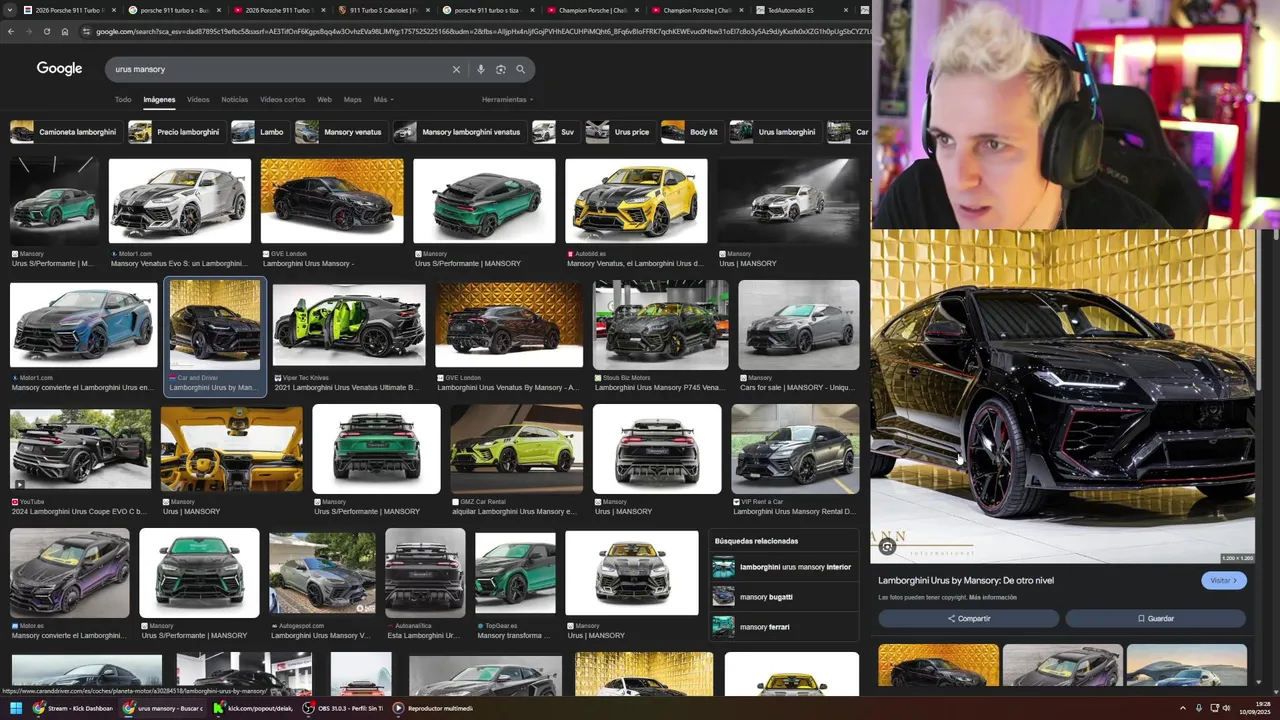The height and width of the screenshot is (720, 1280).
Task: Select the Todo search filter
Action: [x=123, y=99]
